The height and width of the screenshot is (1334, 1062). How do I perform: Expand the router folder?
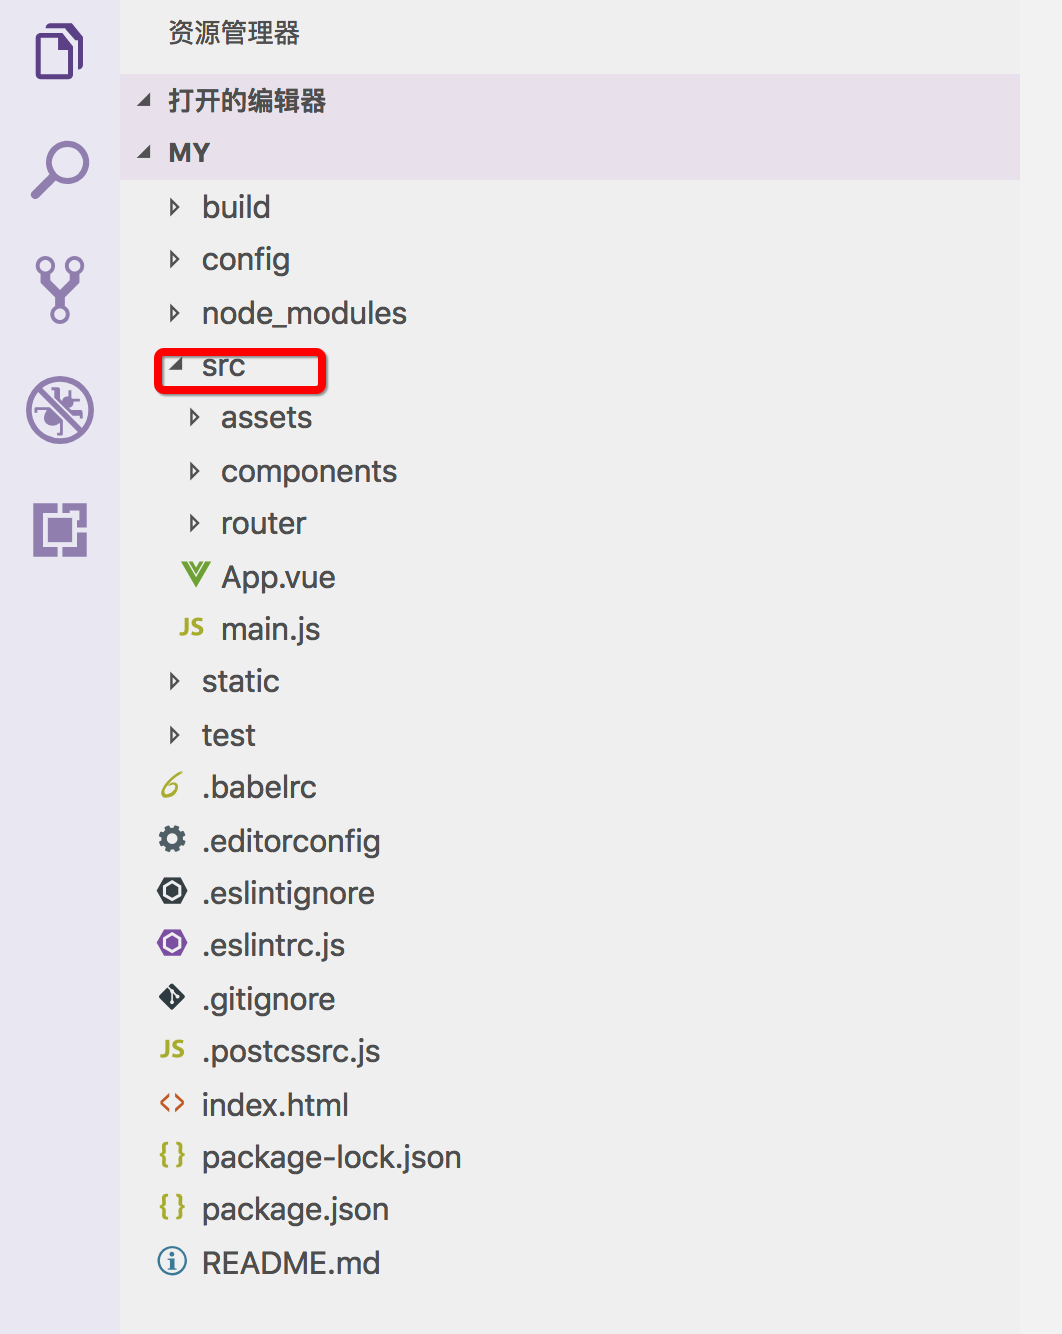[x=195, y=523]
